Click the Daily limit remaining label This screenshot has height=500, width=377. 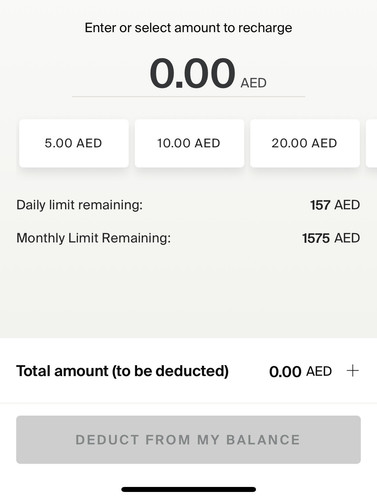[x=79, y=205]
